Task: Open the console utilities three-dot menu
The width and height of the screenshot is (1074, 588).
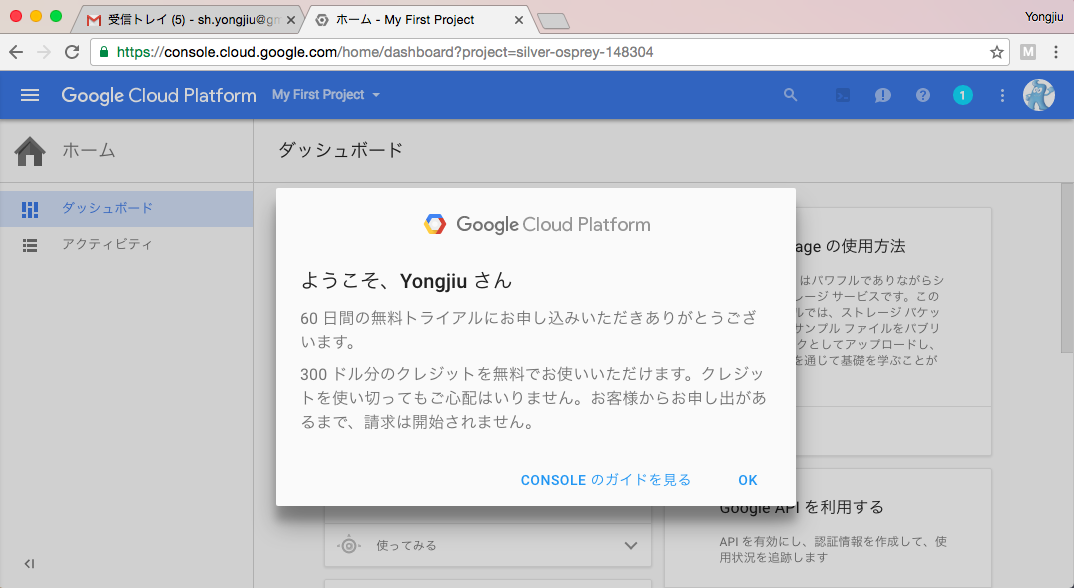Action: (x=1002, y=95)
